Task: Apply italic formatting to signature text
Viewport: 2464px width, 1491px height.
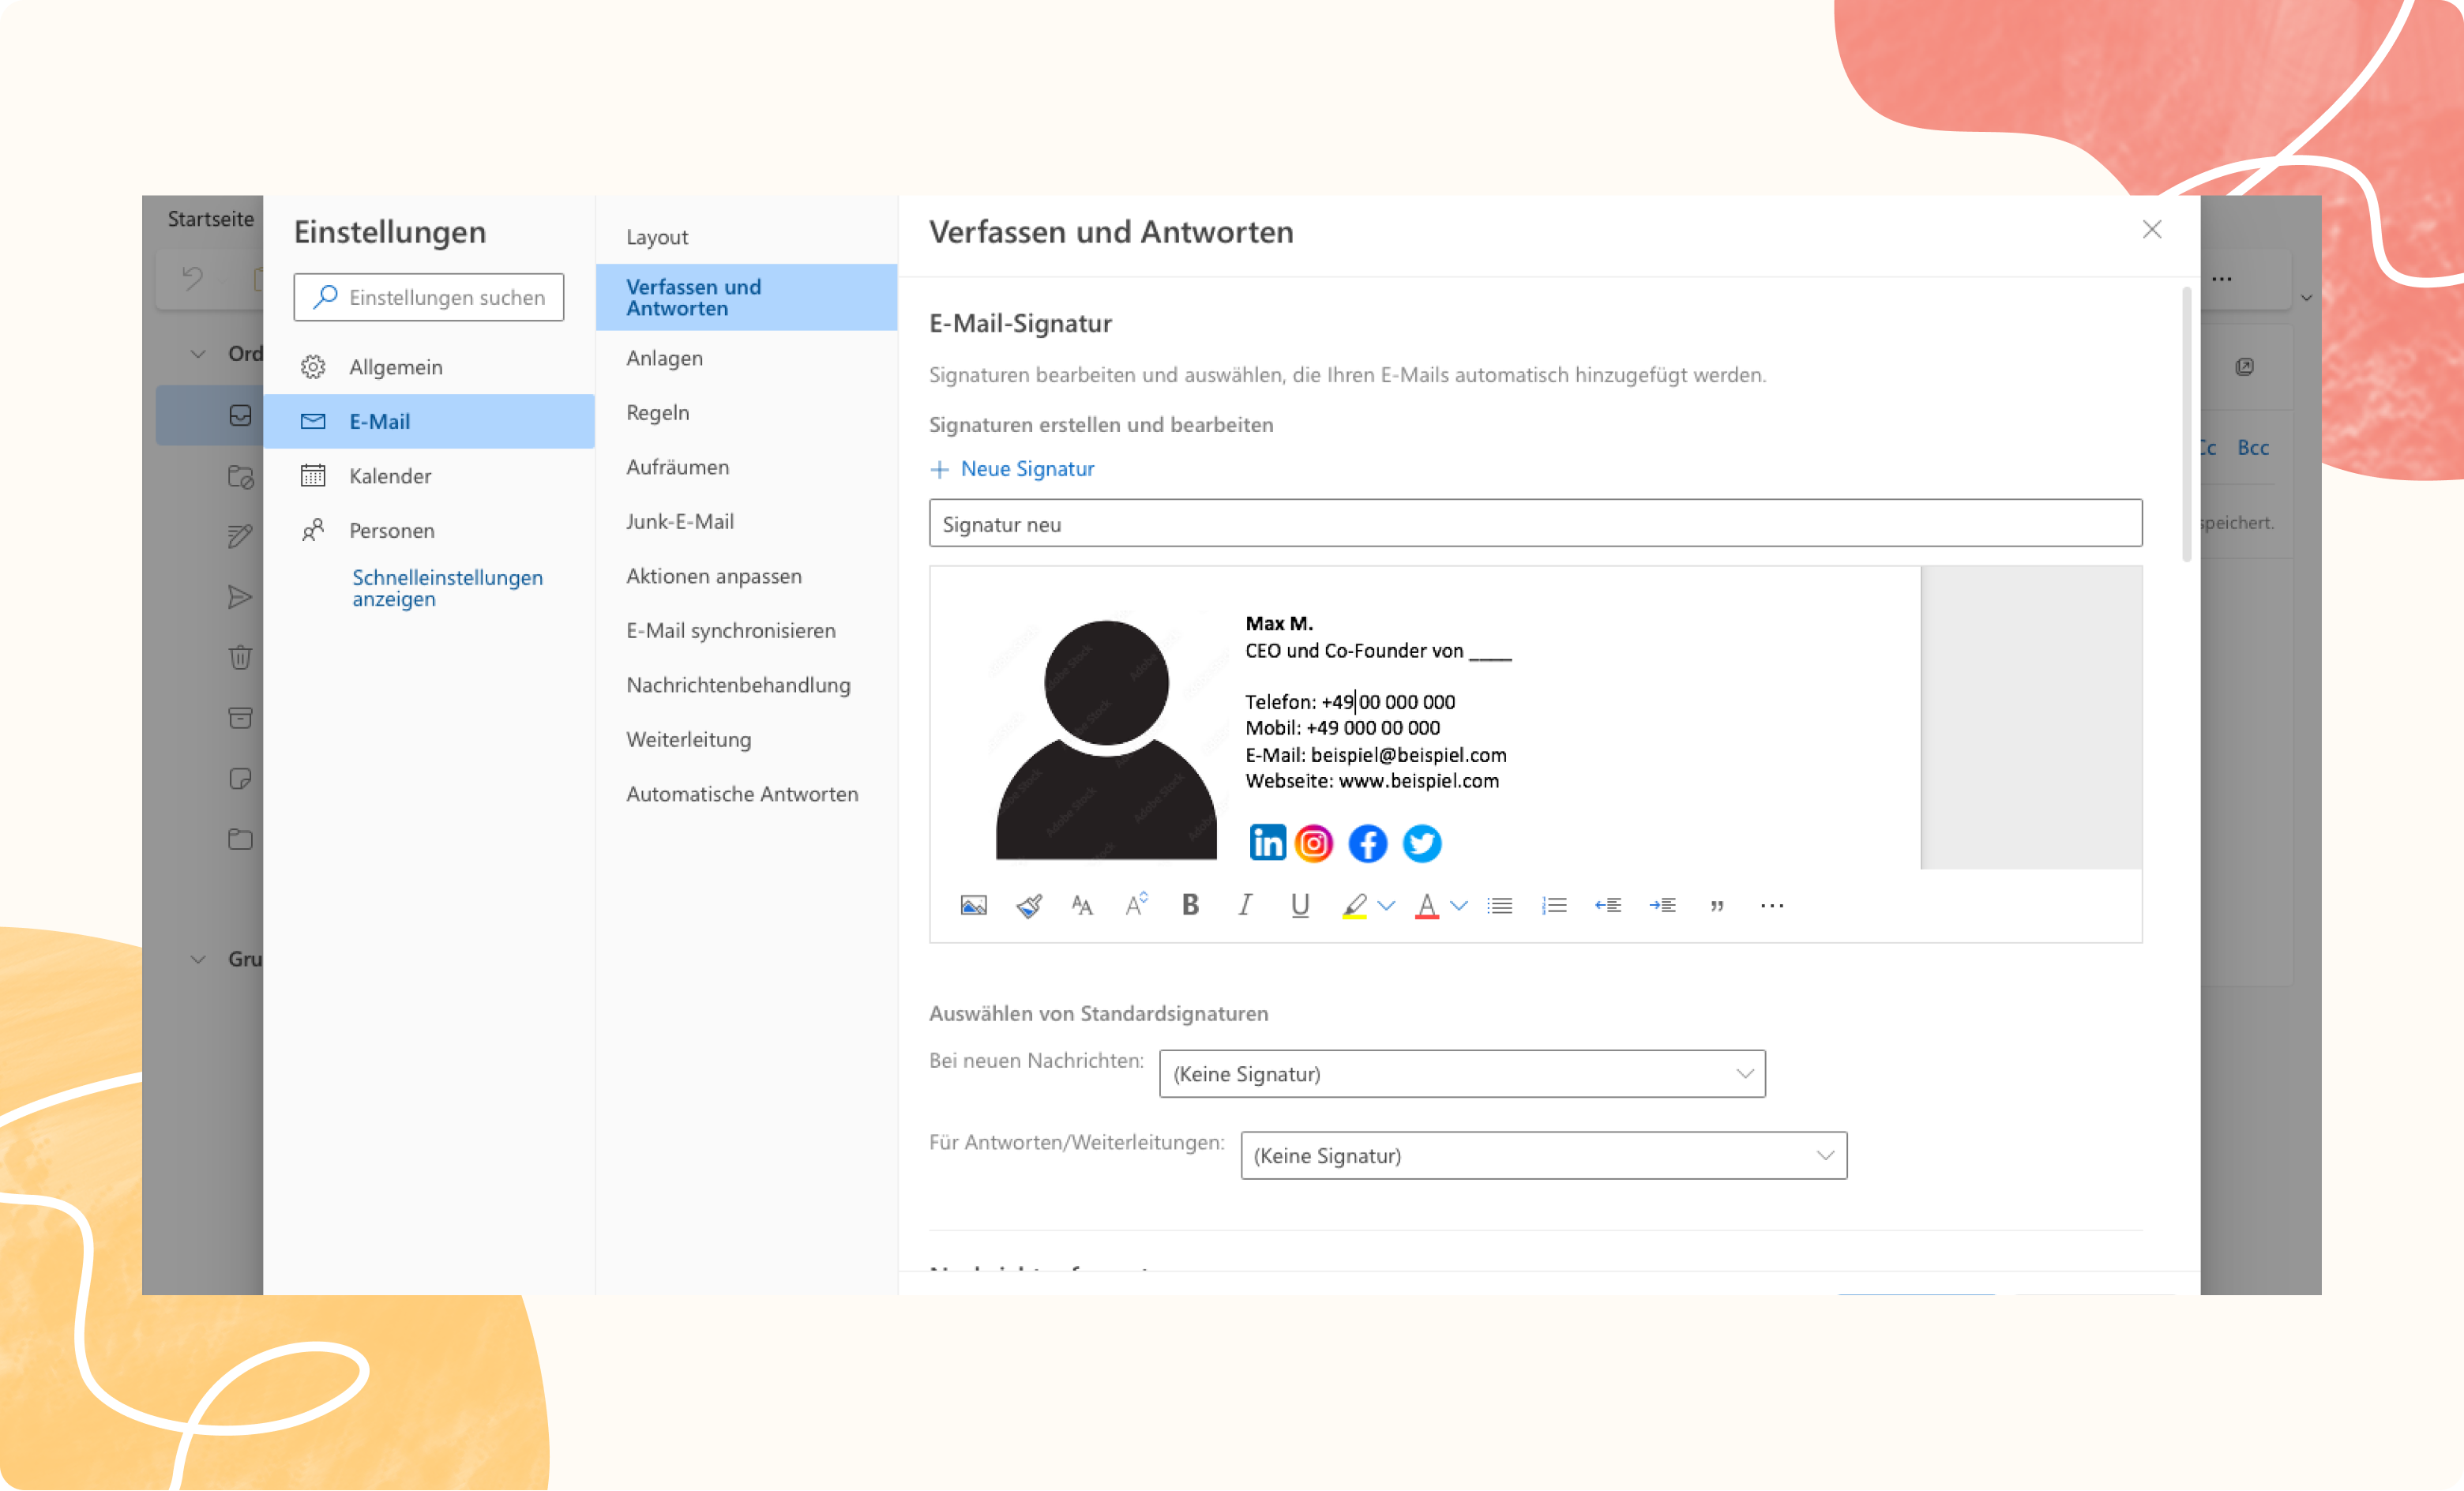Action: [1244, 905]
